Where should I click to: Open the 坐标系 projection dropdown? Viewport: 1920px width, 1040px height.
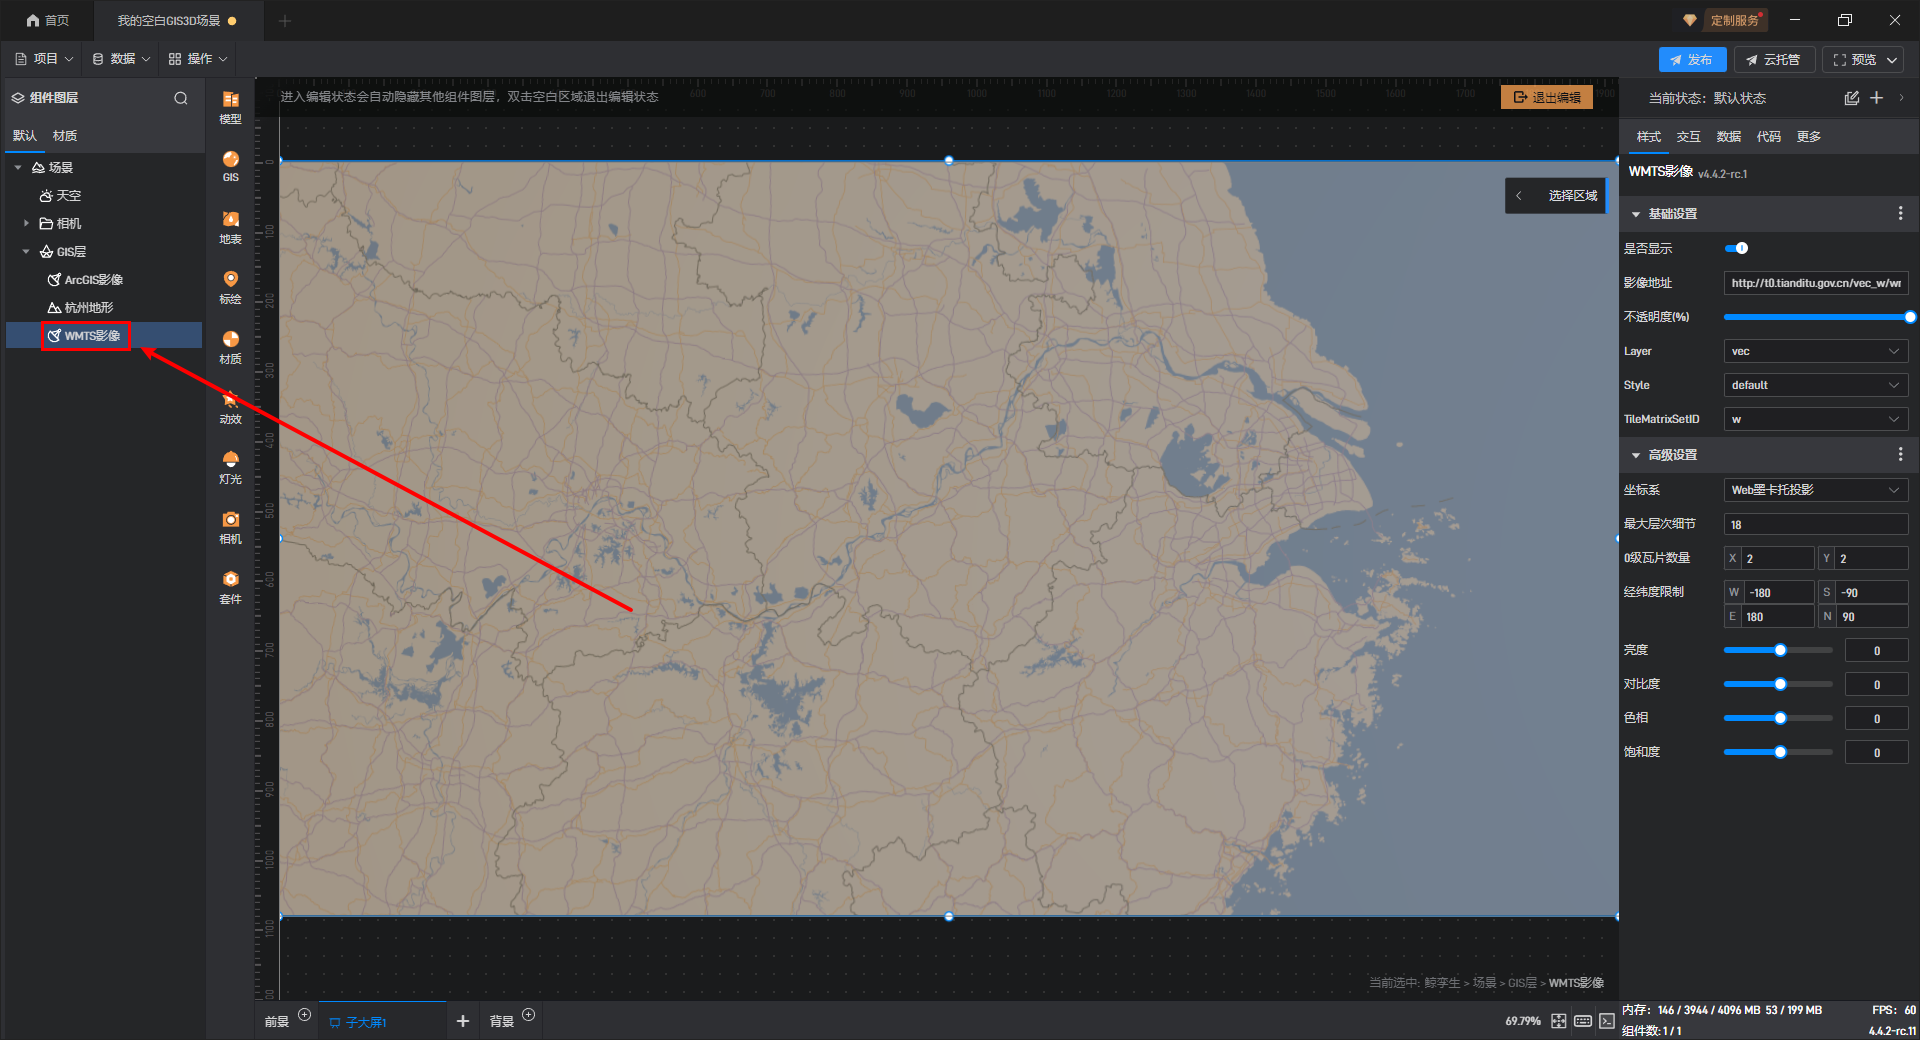click(x=1815, y=490)
